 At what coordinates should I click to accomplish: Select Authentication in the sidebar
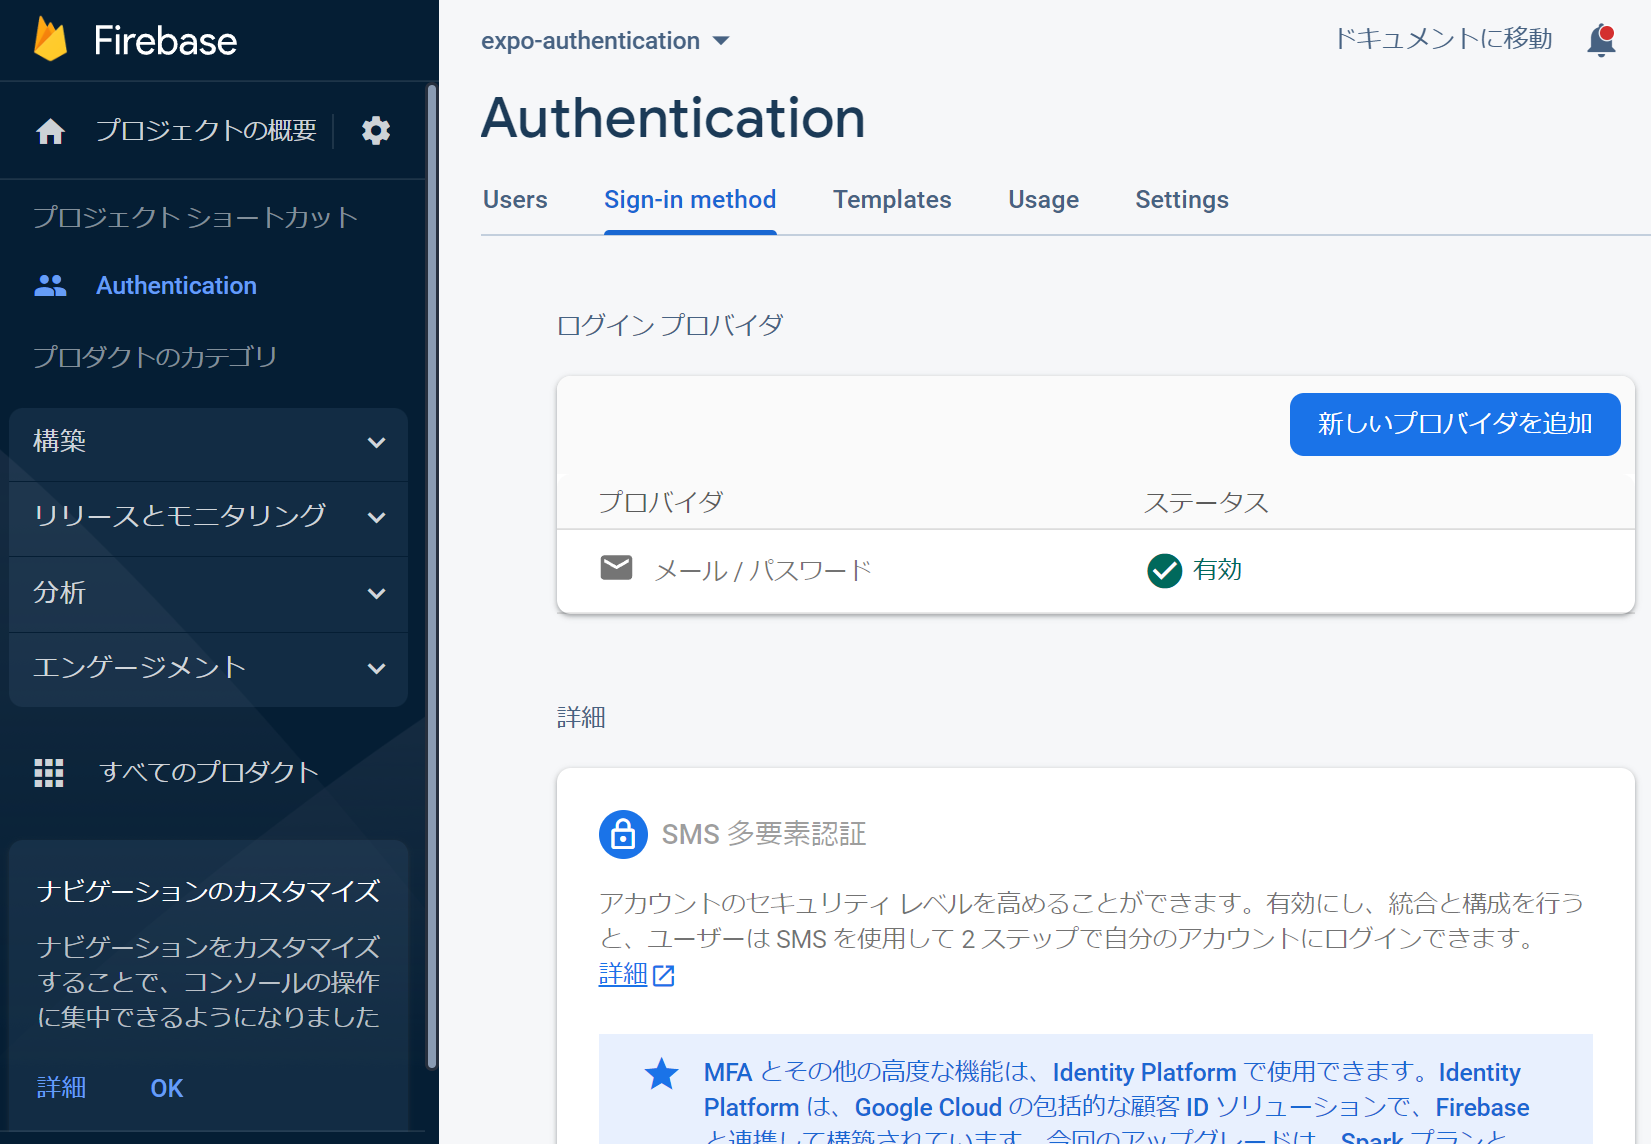[x=176, y=285]
